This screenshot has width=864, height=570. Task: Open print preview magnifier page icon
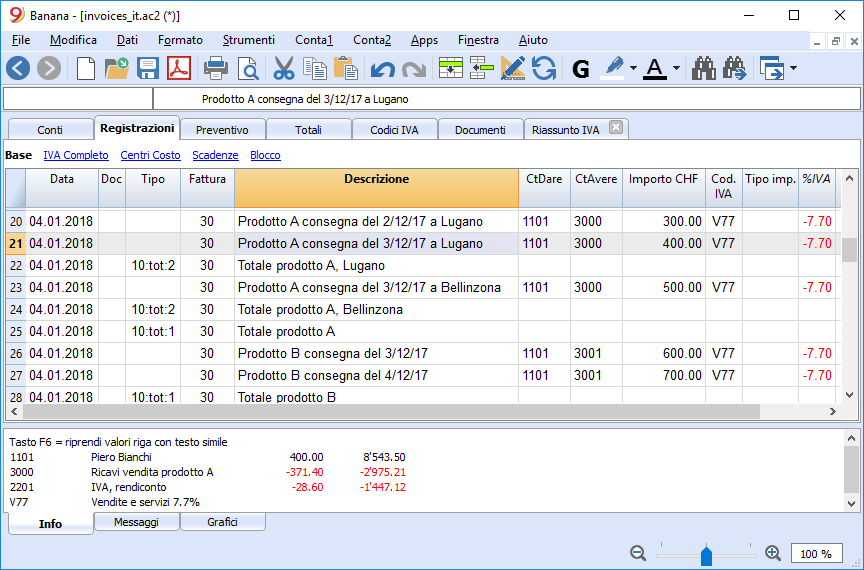point(248,69)
